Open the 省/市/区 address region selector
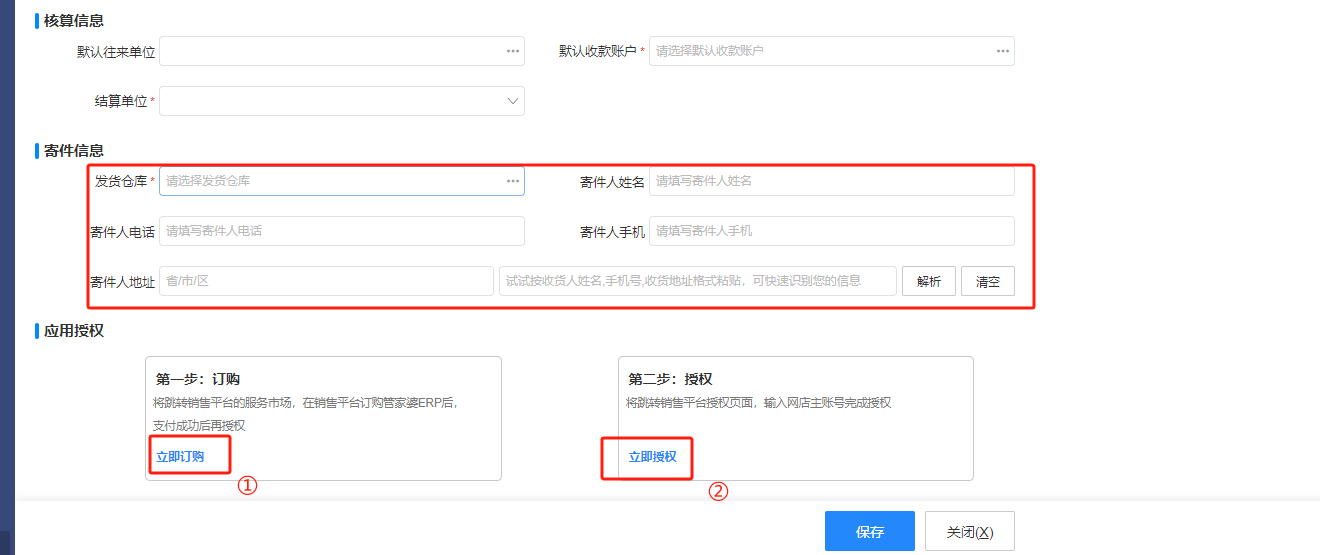This screenshot has height=555, width=1320. coord(326,281)
